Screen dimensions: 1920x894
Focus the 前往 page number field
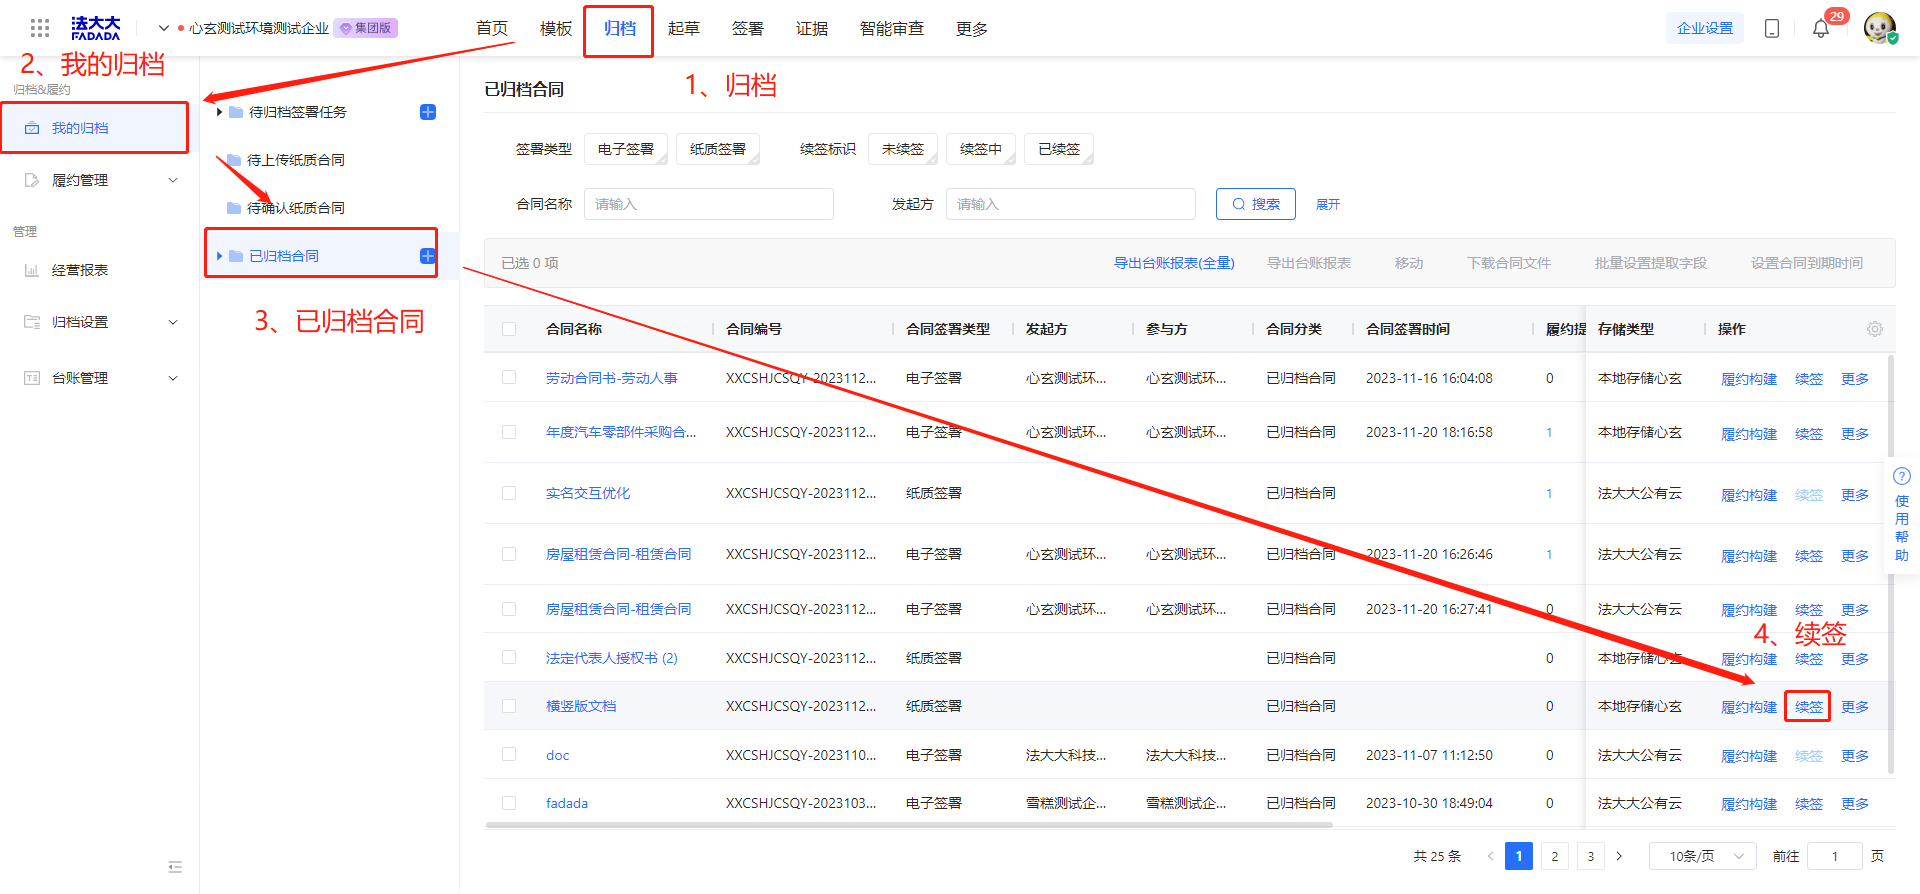[x=1835, y=856]
